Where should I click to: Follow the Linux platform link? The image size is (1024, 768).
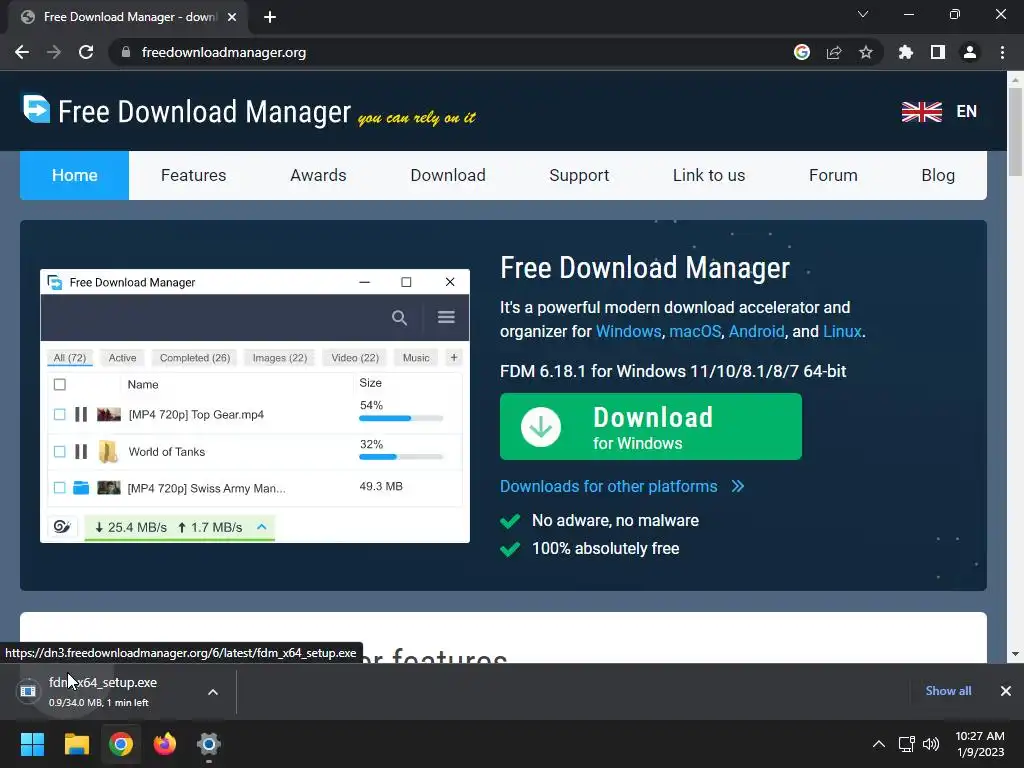click(x=842, y=331)
